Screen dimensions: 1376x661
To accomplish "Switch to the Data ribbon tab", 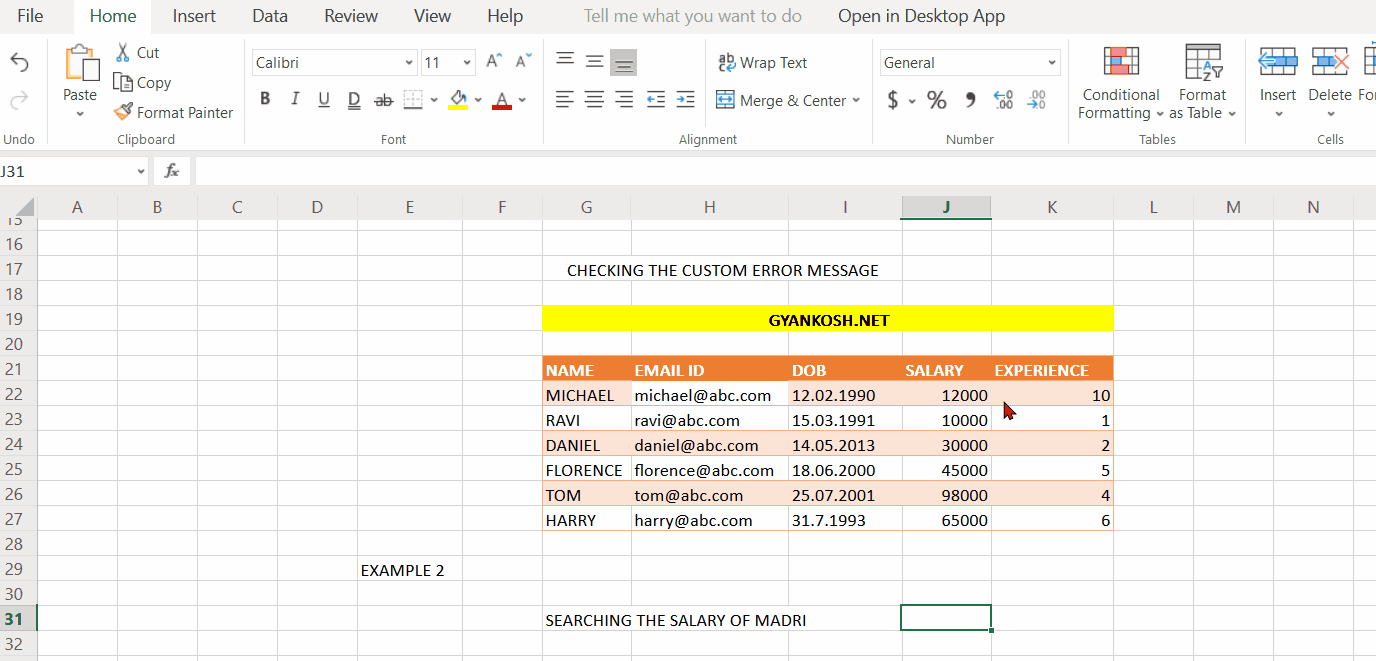I will point(269,16).
